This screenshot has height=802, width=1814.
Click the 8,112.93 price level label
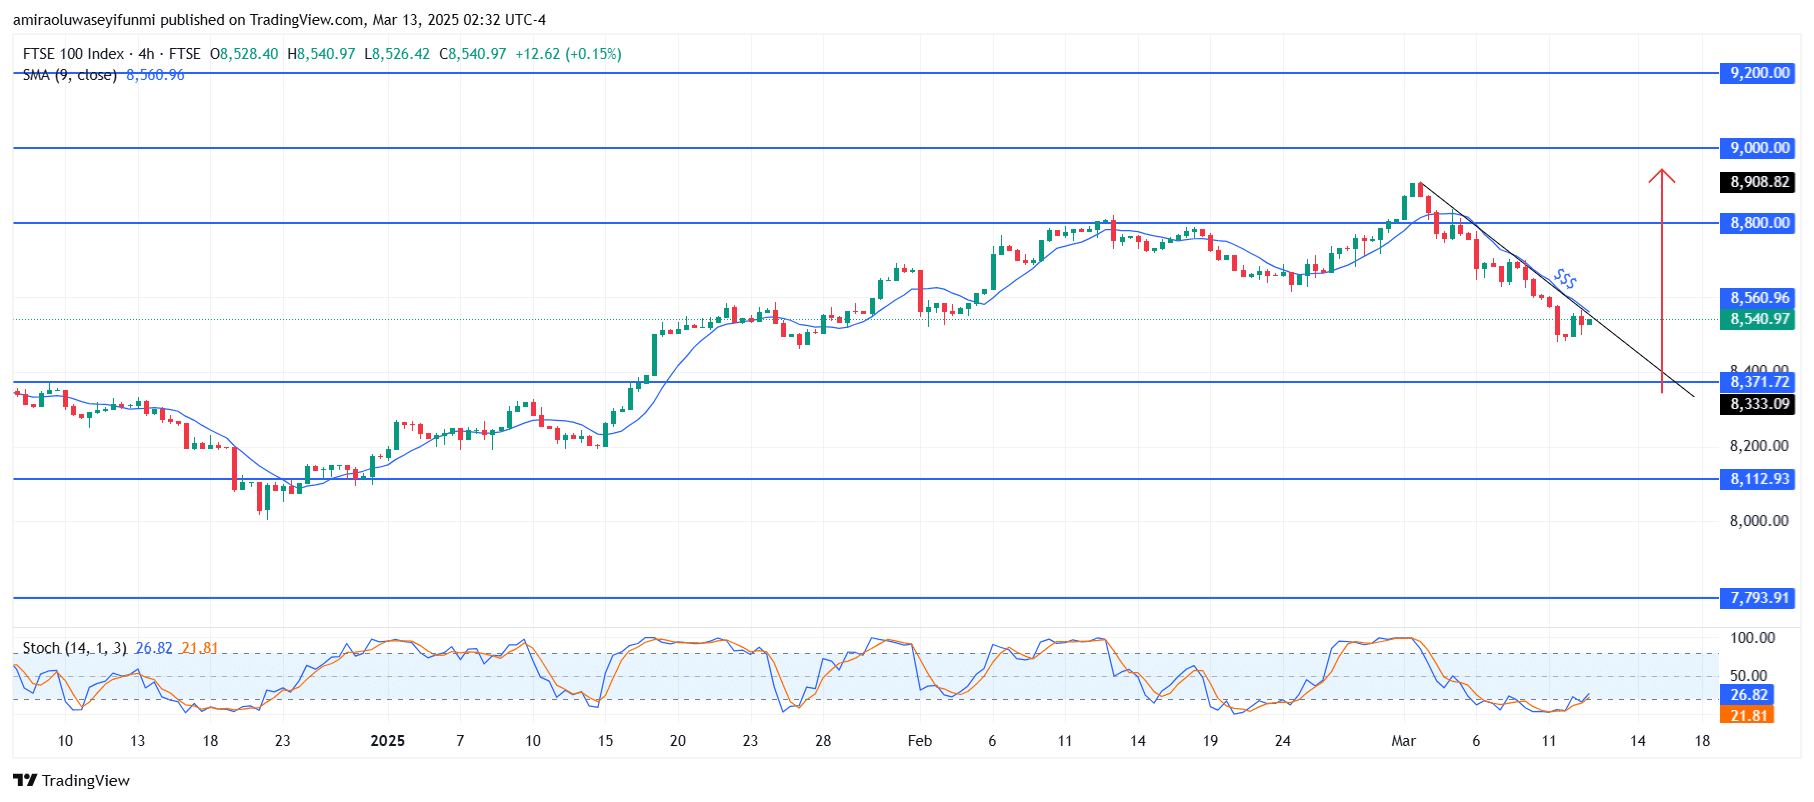(1759, 479)
